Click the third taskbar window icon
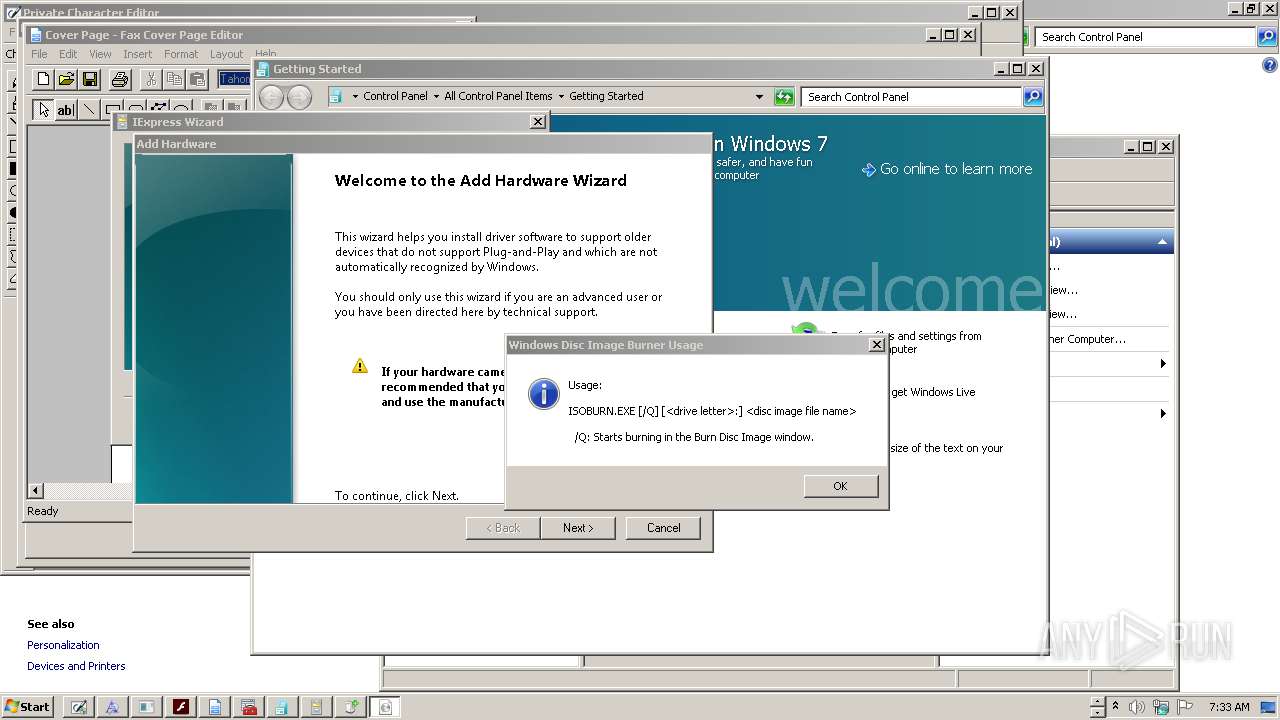The image size is (1280, 720). pyautogui.click(x=146, y=707)
